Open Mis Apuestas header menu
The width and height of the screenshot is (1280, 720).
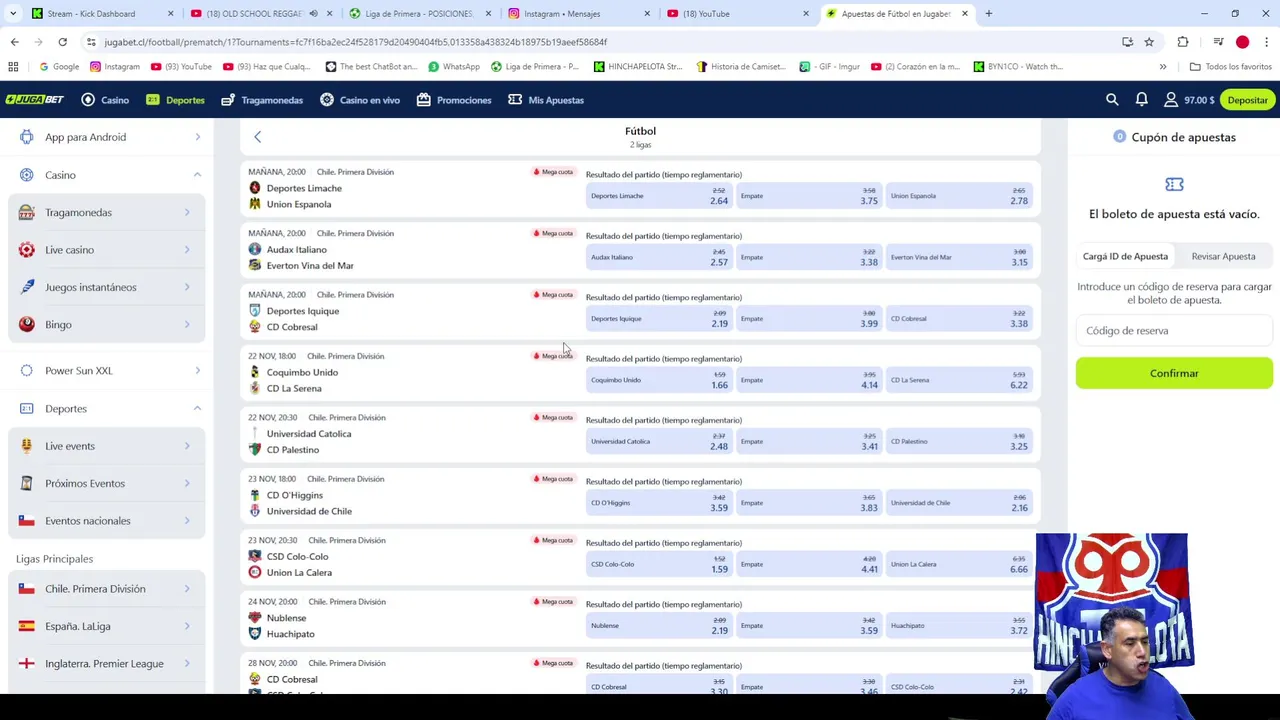pyautogui.click(x=546, y=100)
